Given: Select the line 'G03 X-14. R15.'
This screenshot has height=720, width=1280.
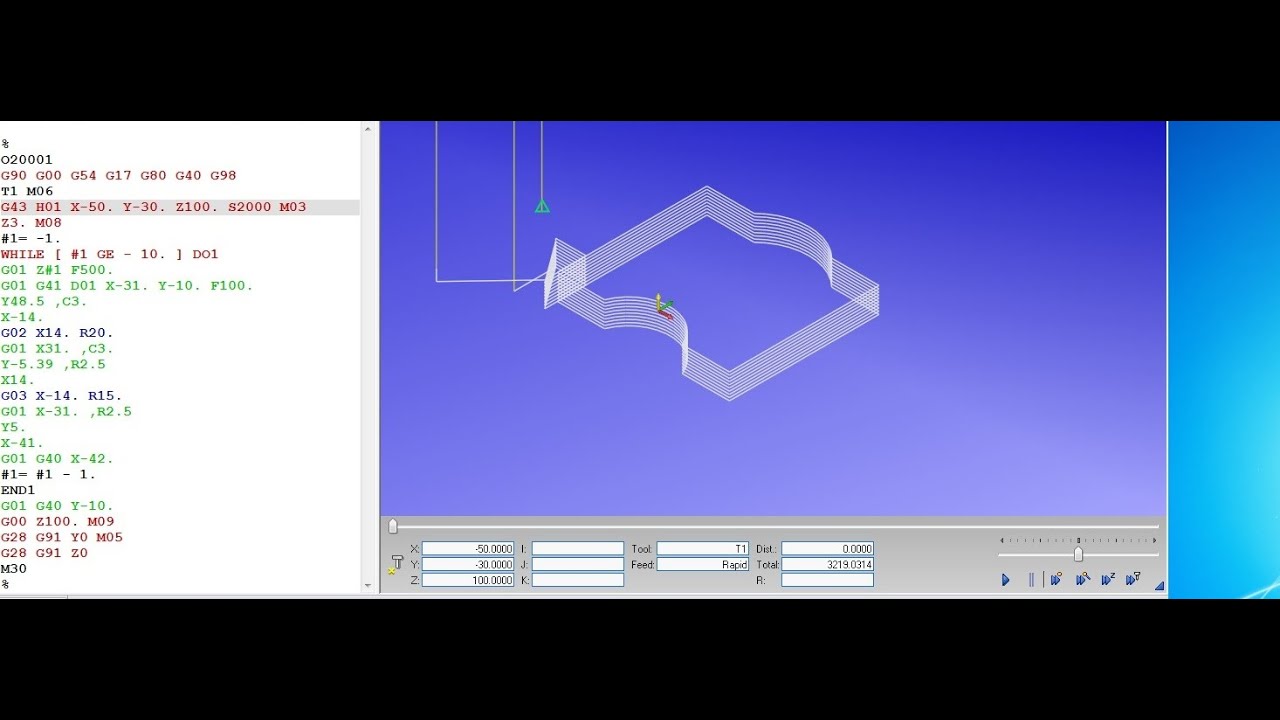Looking at the screenshot, I should (x=62, y=396).
